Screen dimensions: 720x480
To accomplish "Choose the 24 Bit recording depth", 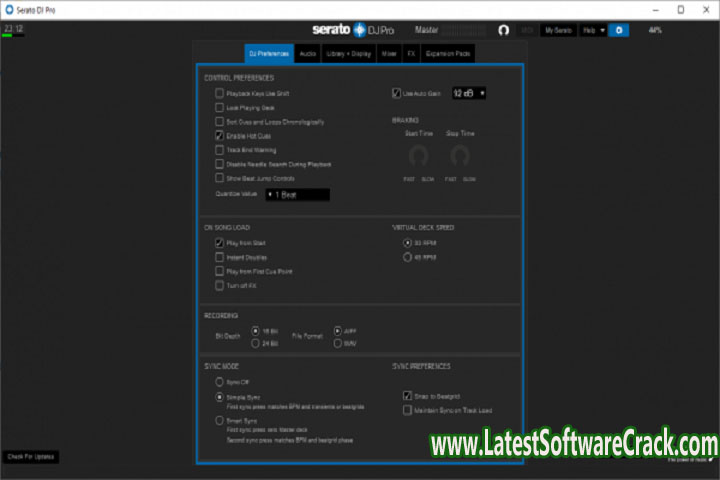I will point(257,343).
